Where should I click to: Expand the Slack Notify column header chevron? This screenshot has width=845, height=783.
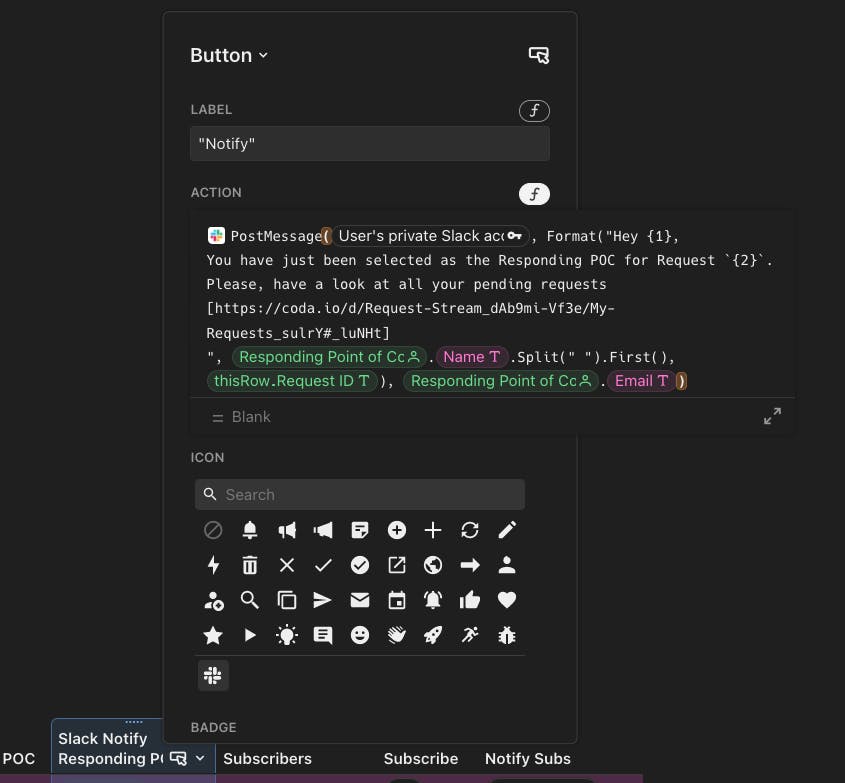coord(200,758)
